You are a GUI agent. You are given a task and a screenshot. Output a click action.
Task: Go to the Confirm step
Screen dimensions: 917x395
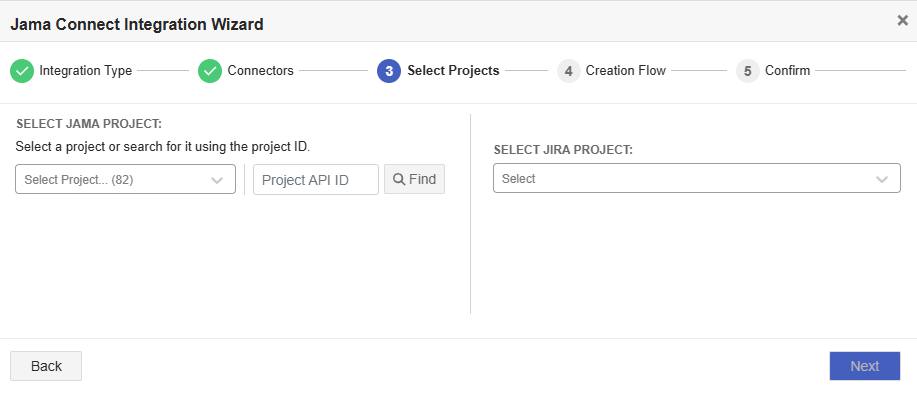tap(788, 71)
